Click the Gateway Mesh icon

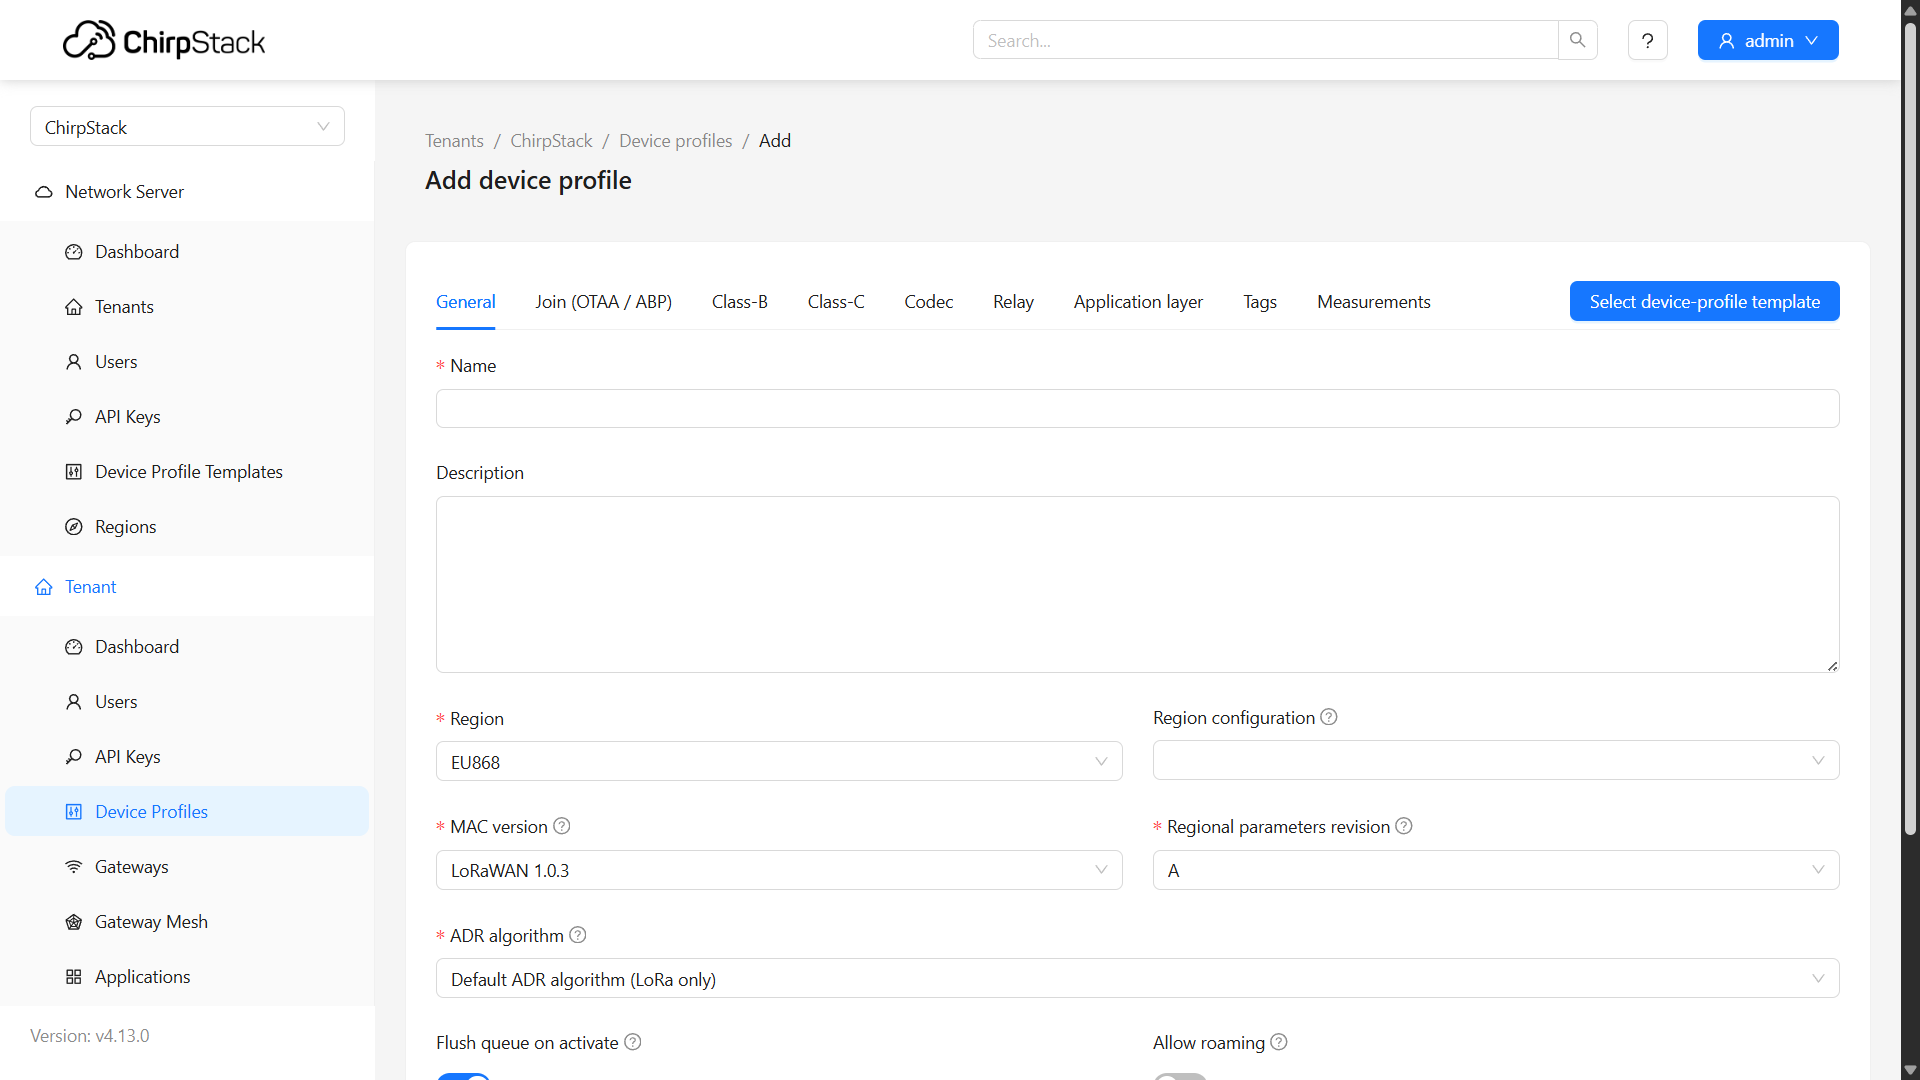(74, 922)
